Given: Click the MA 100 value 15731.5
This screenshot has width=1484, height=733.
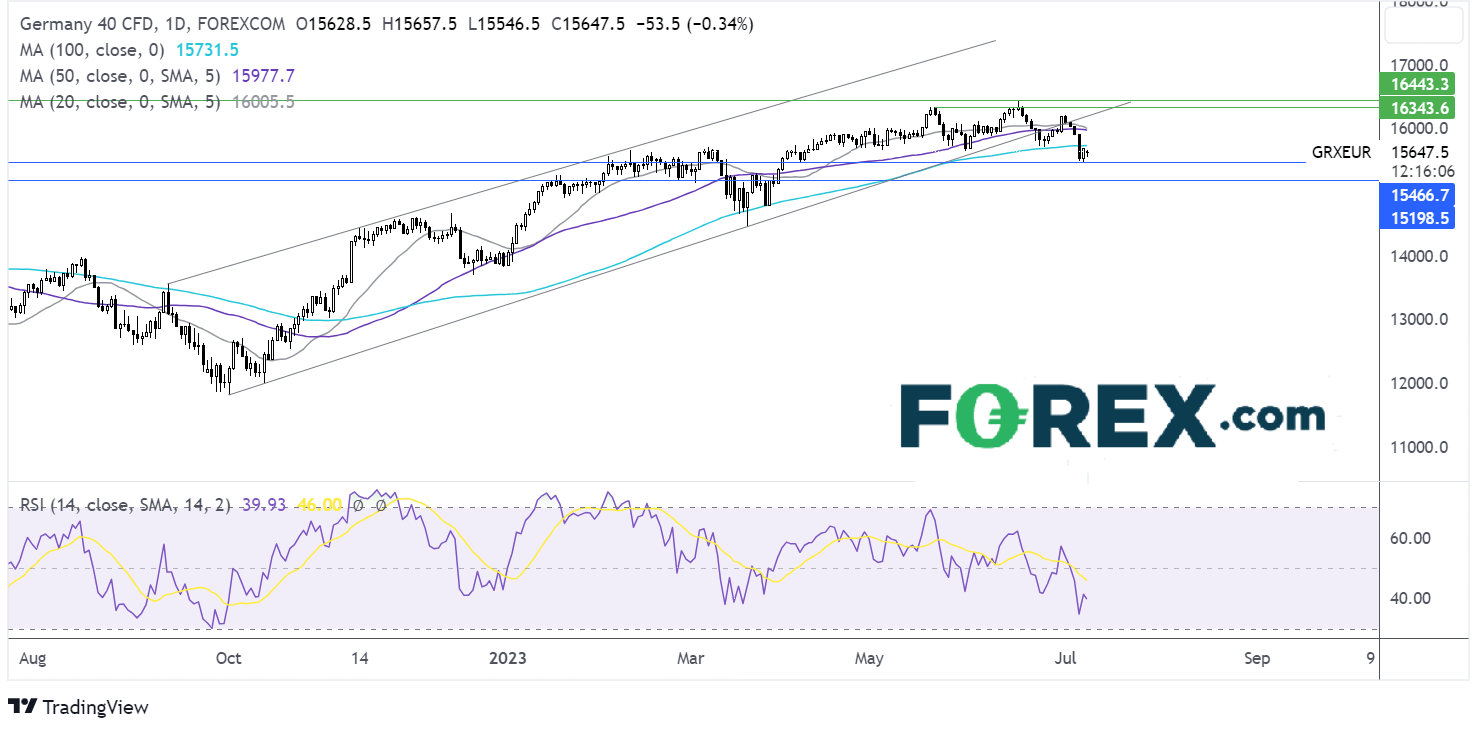Looking at the screenshot, I should 207,49.
